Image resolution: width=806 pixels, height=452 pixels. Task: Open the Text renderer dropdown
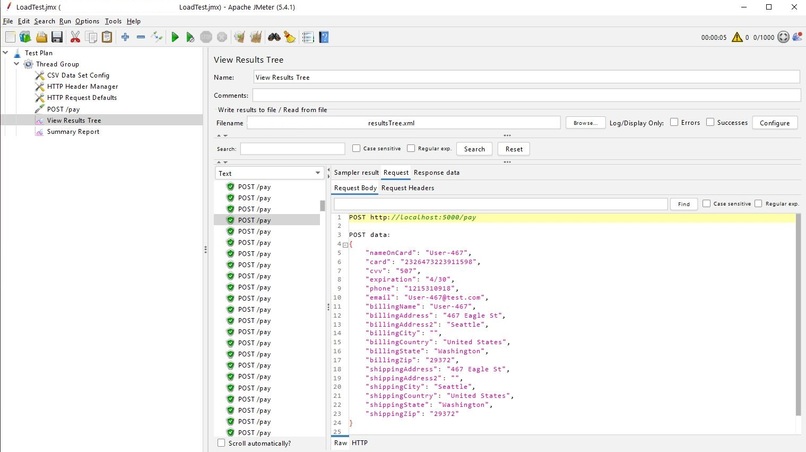(x=269, y=173)
